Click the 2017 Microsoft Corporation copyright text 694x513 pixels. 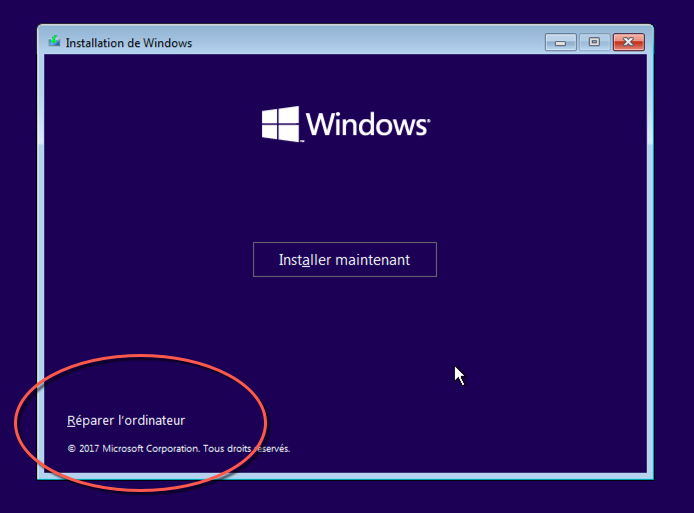[178, 448]
